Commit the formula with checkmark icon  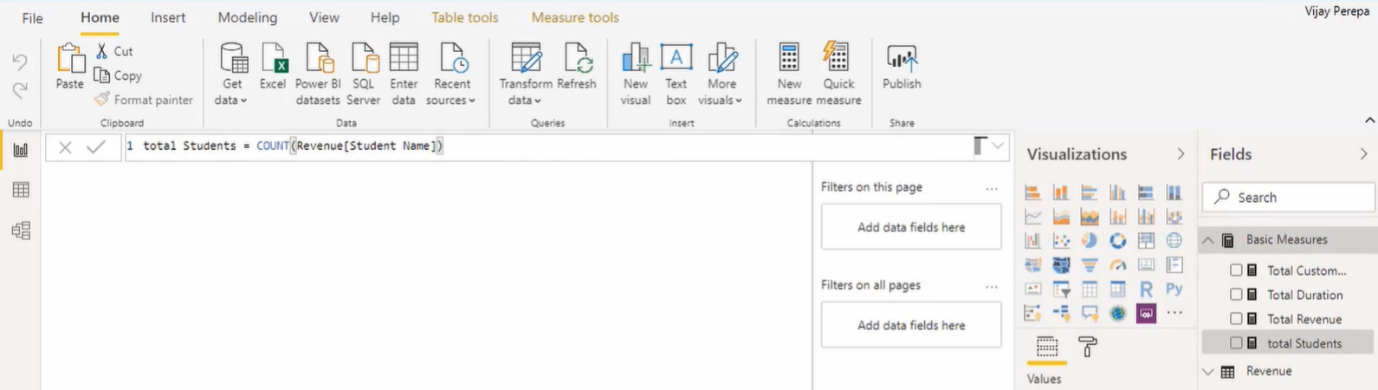point(96,147)
